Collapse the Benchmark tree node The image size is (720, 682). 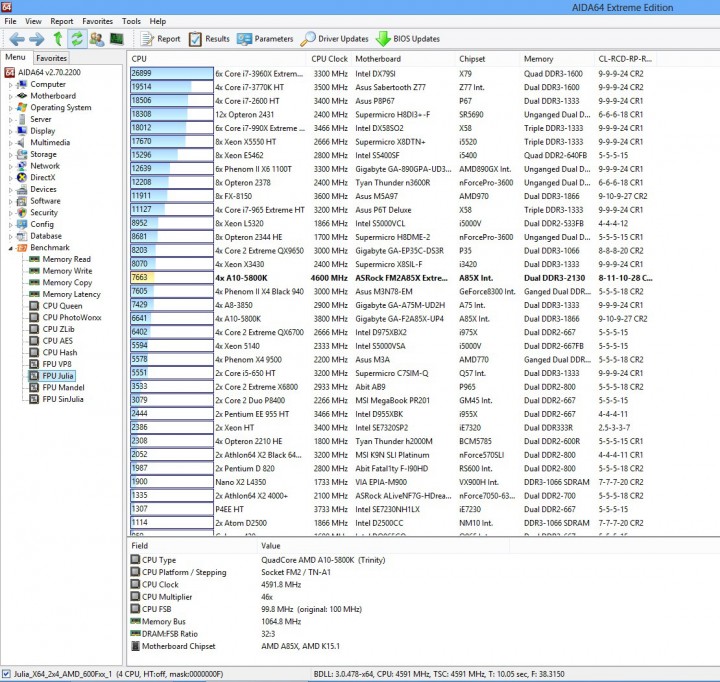point(11,248)
